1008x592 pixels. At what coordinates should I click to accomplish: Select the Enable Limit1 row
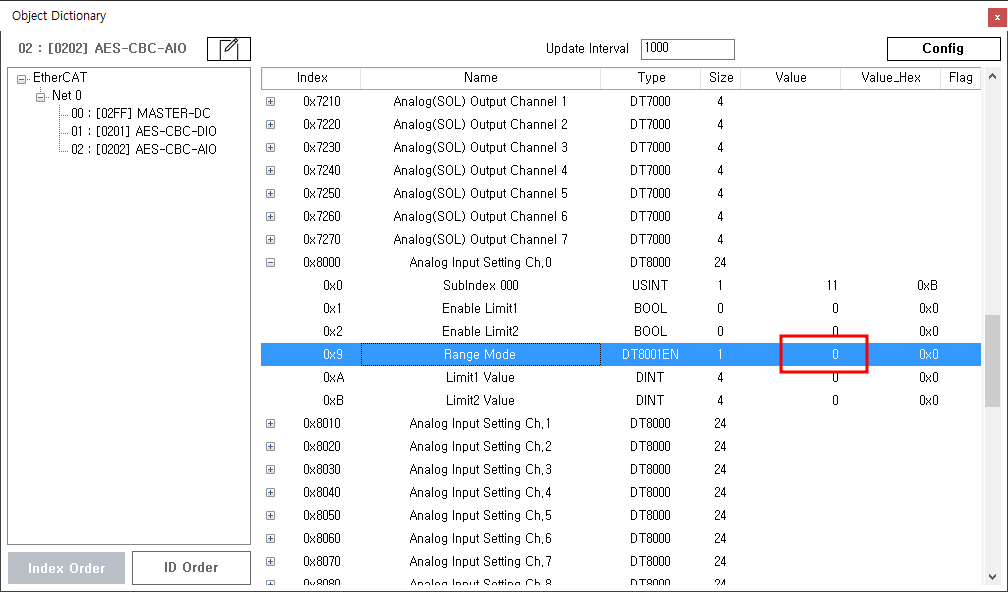pyautogui.click(x=480, y=309)
